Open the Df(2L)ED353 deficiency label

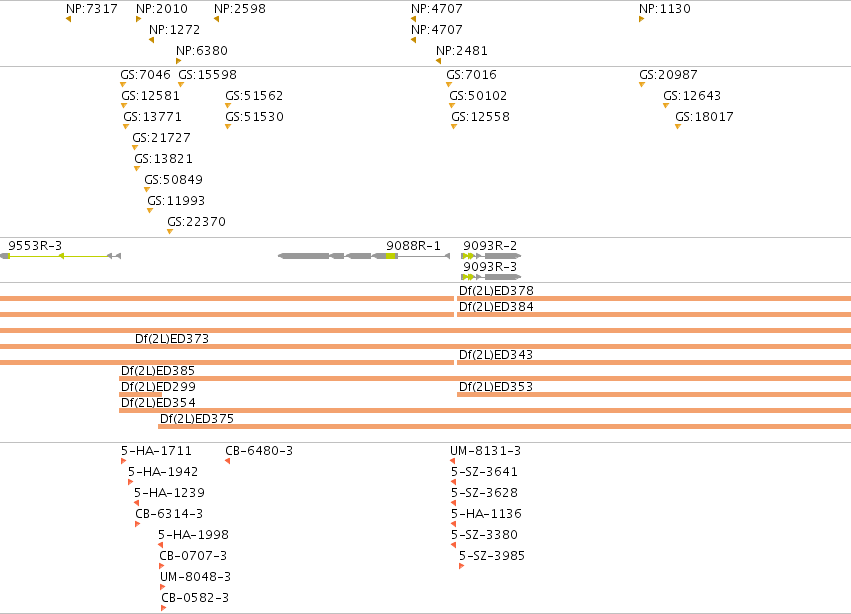(496, 387)
